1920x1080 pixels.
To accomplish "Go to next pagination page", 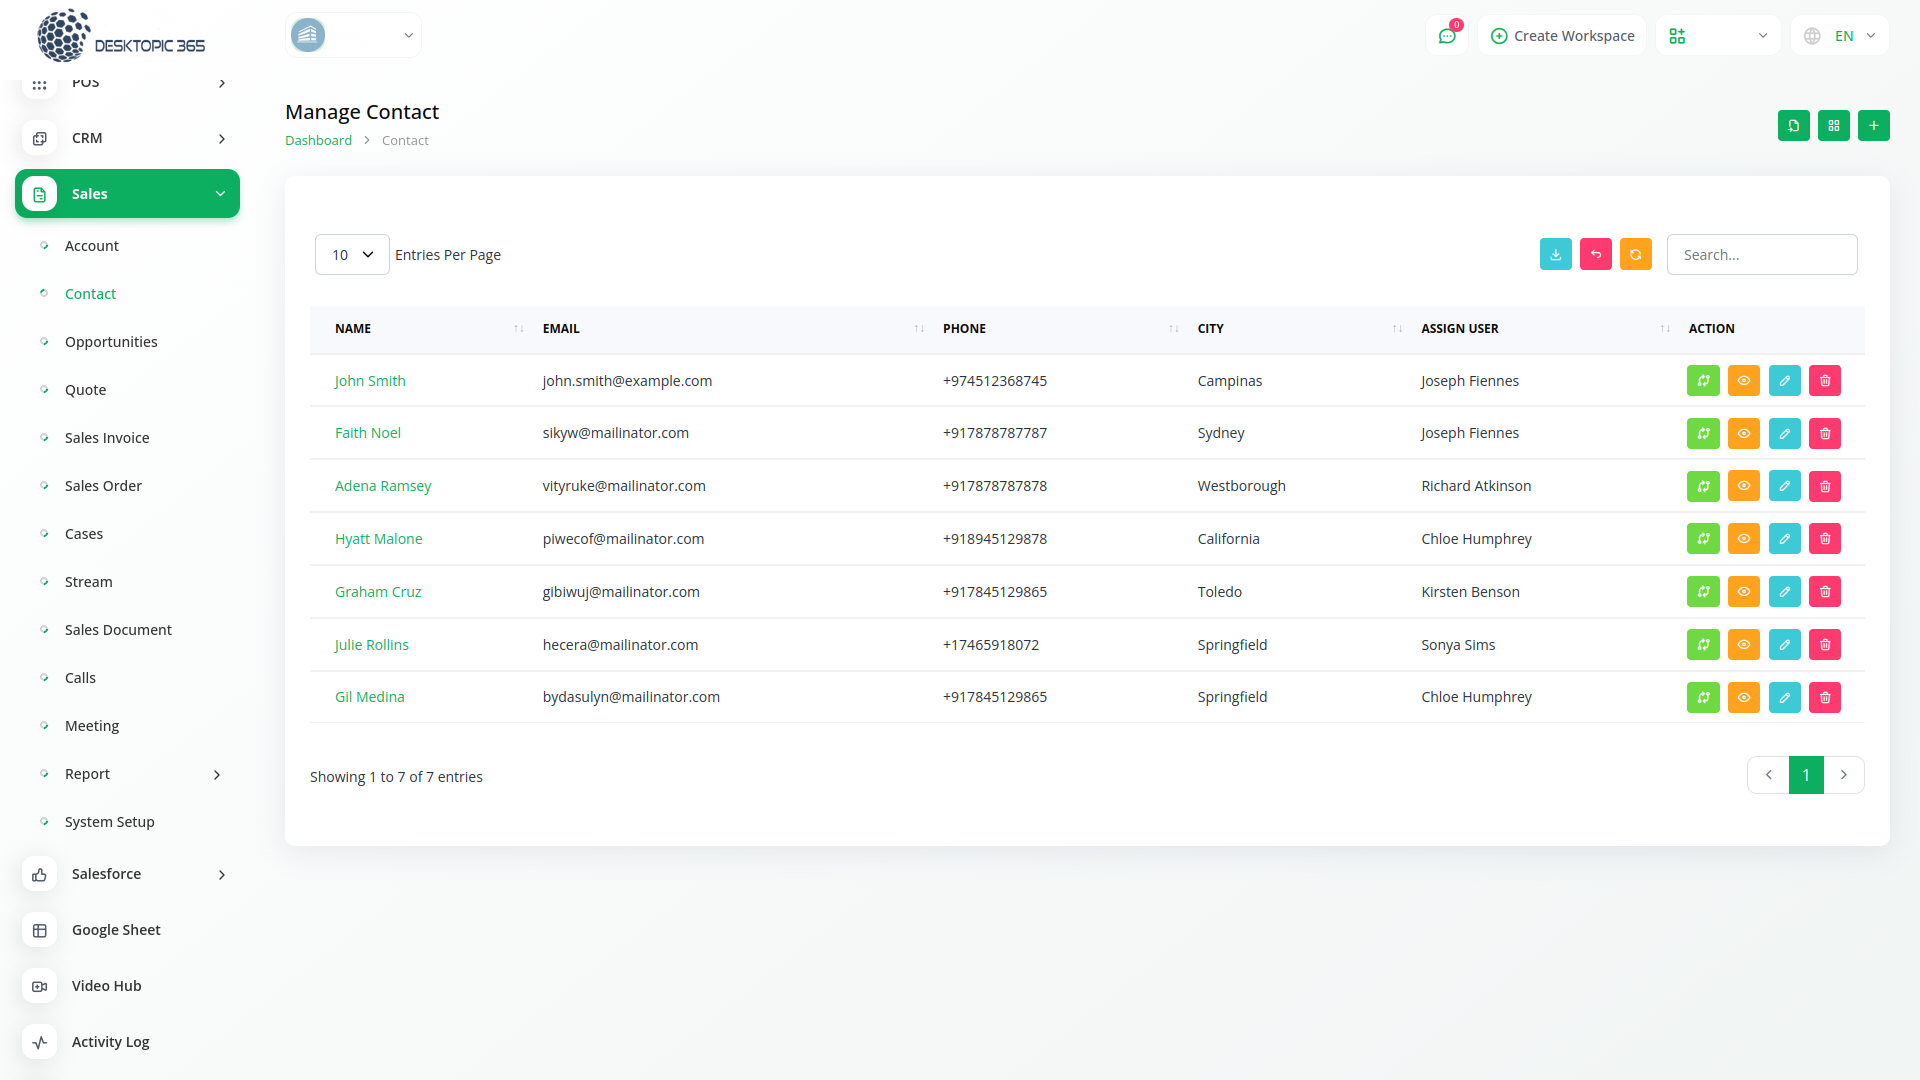I will pos(1844,775).
